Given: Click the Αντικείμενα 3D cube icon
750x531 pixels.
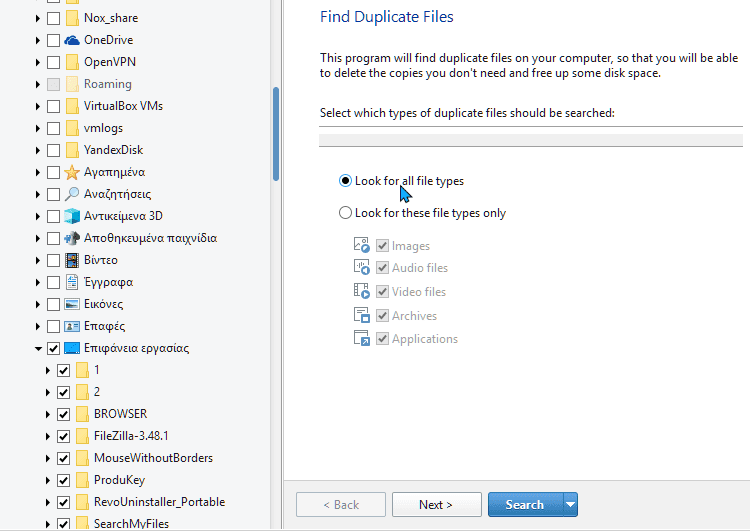Looking at the screenshot, I should (72, 216).
